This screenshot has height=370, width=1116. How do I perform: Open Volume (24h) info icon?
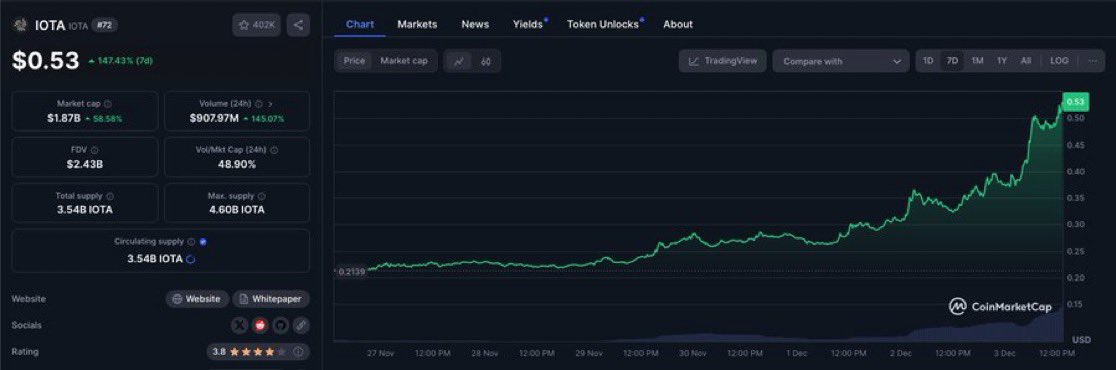click(x=259, y=104)
